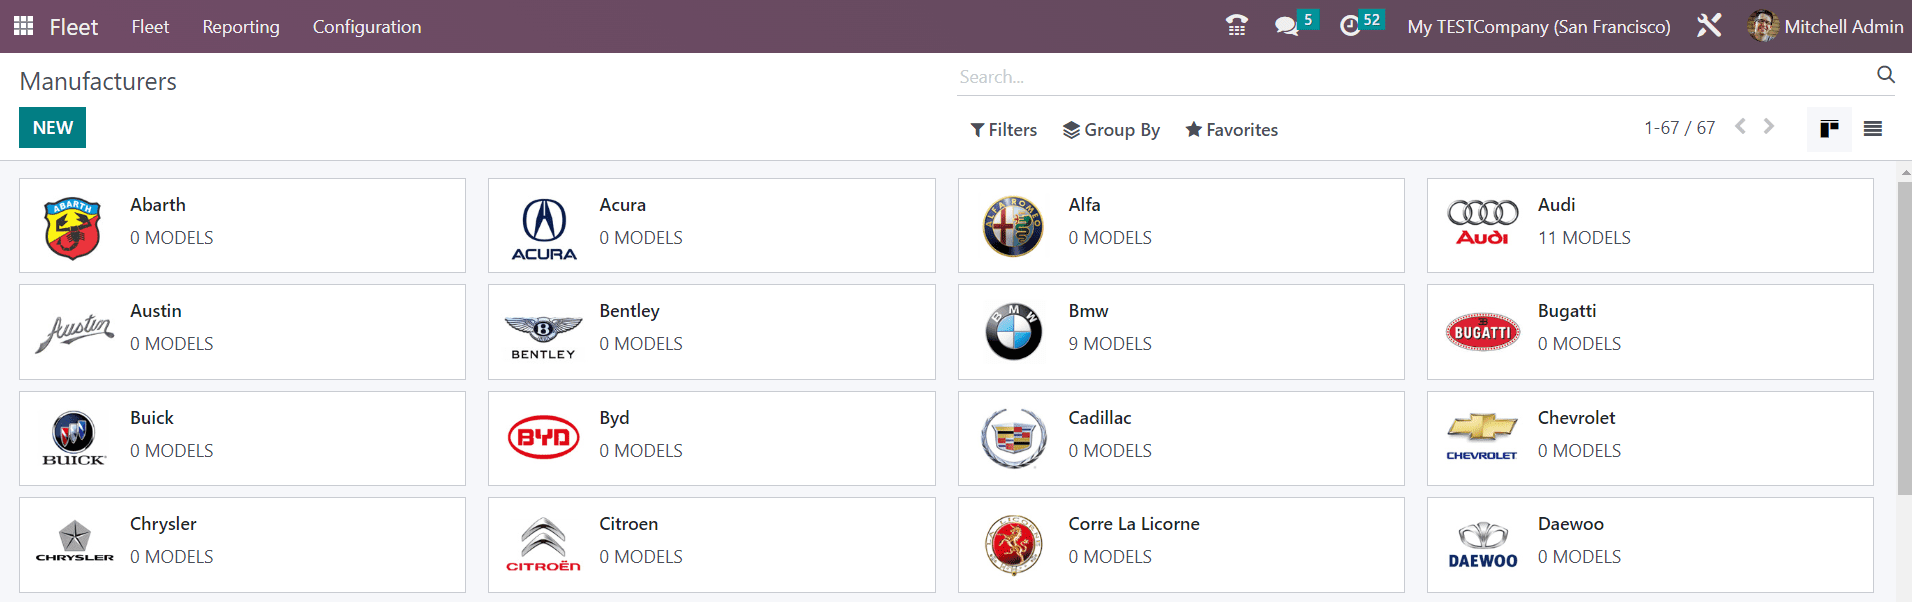This screenshot has height=602, width=1912.
Task: Click the Bugatti red oval logo
Action: [1482, 332]
